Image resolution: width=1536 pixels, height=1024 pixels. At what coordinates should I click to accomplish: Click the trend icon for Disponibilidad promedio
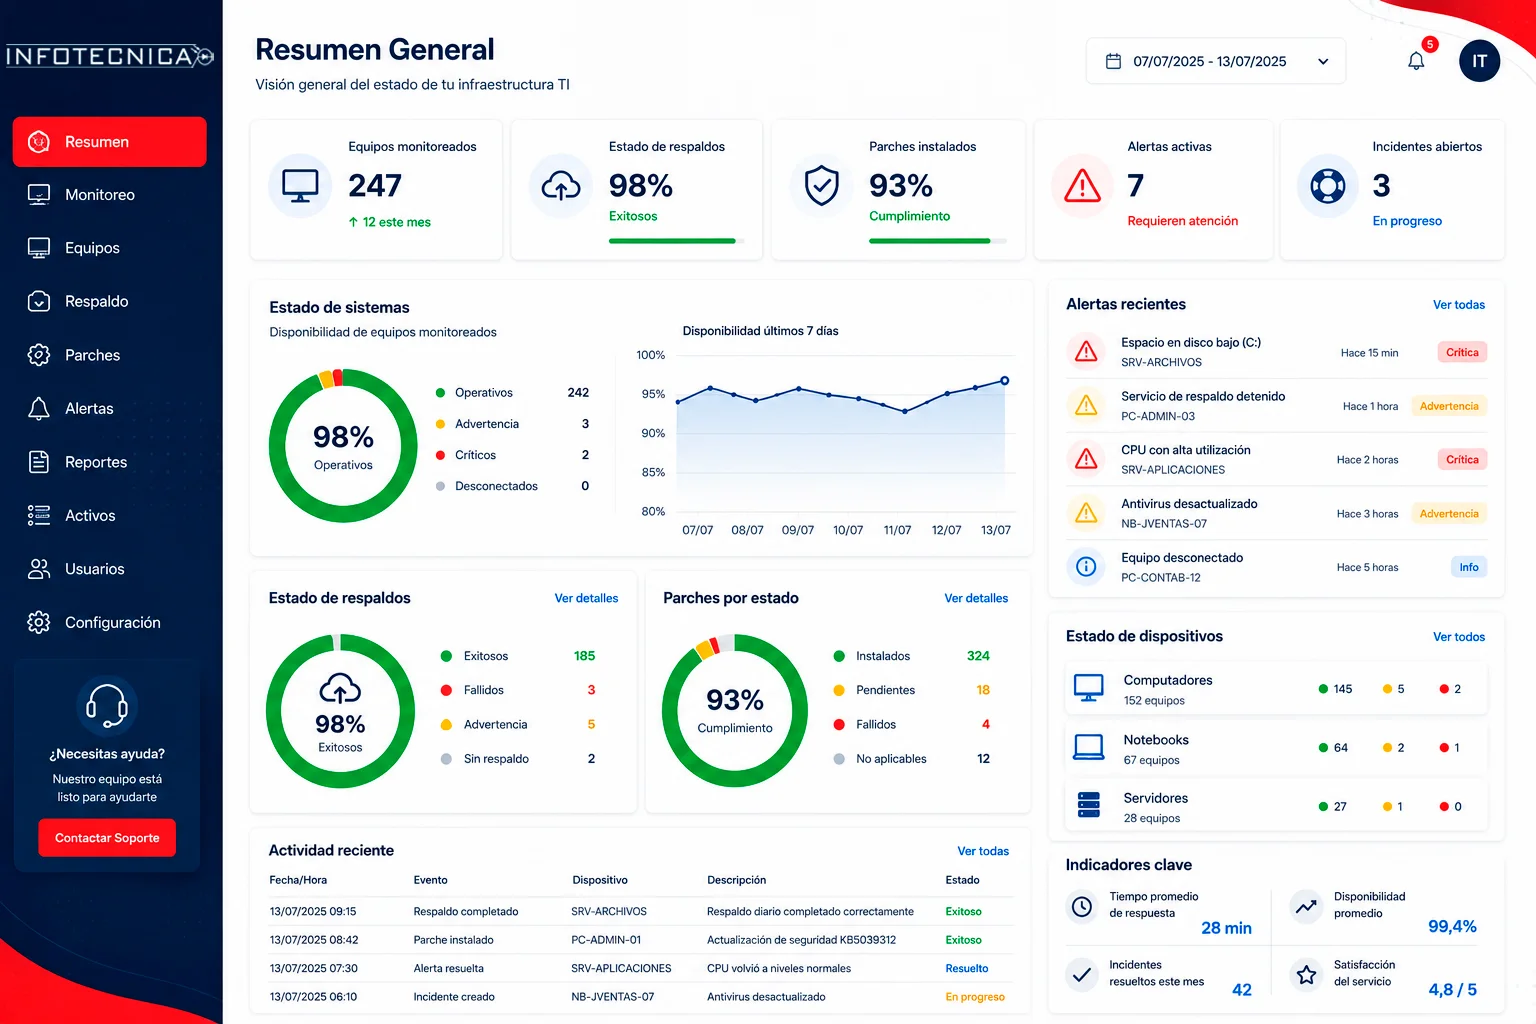tap(1306, 906)
